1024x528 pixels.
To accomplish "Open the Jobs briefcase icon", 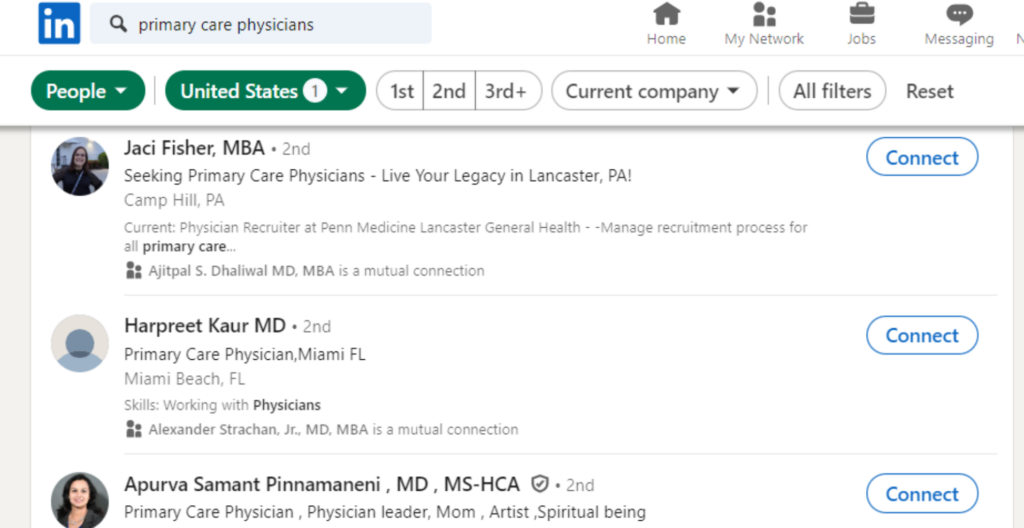I will (861, 15).
